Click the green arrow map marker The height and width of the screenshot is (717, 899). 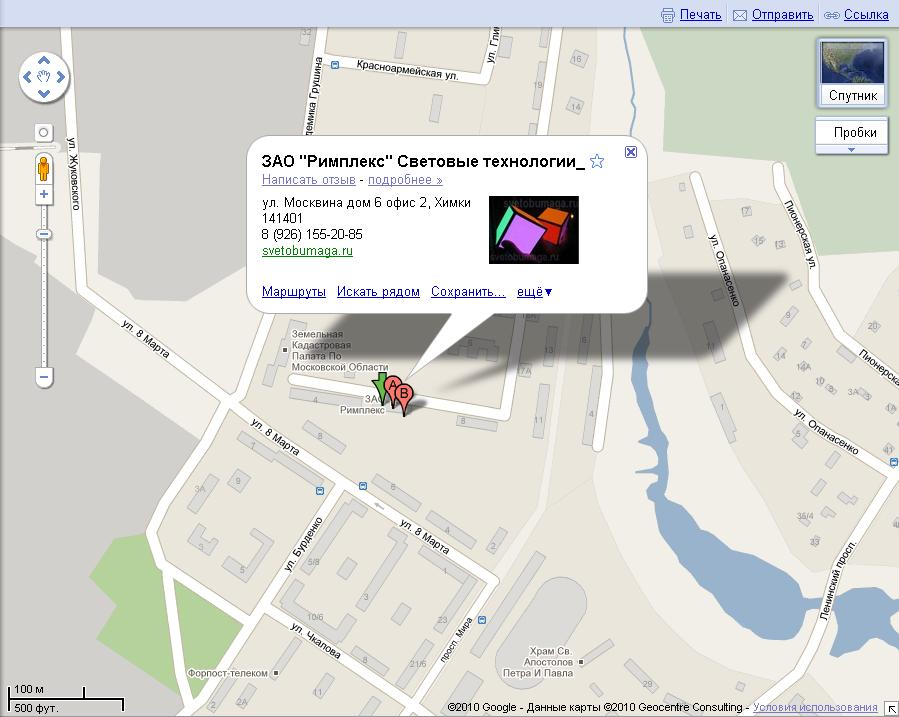pos(380,390)
